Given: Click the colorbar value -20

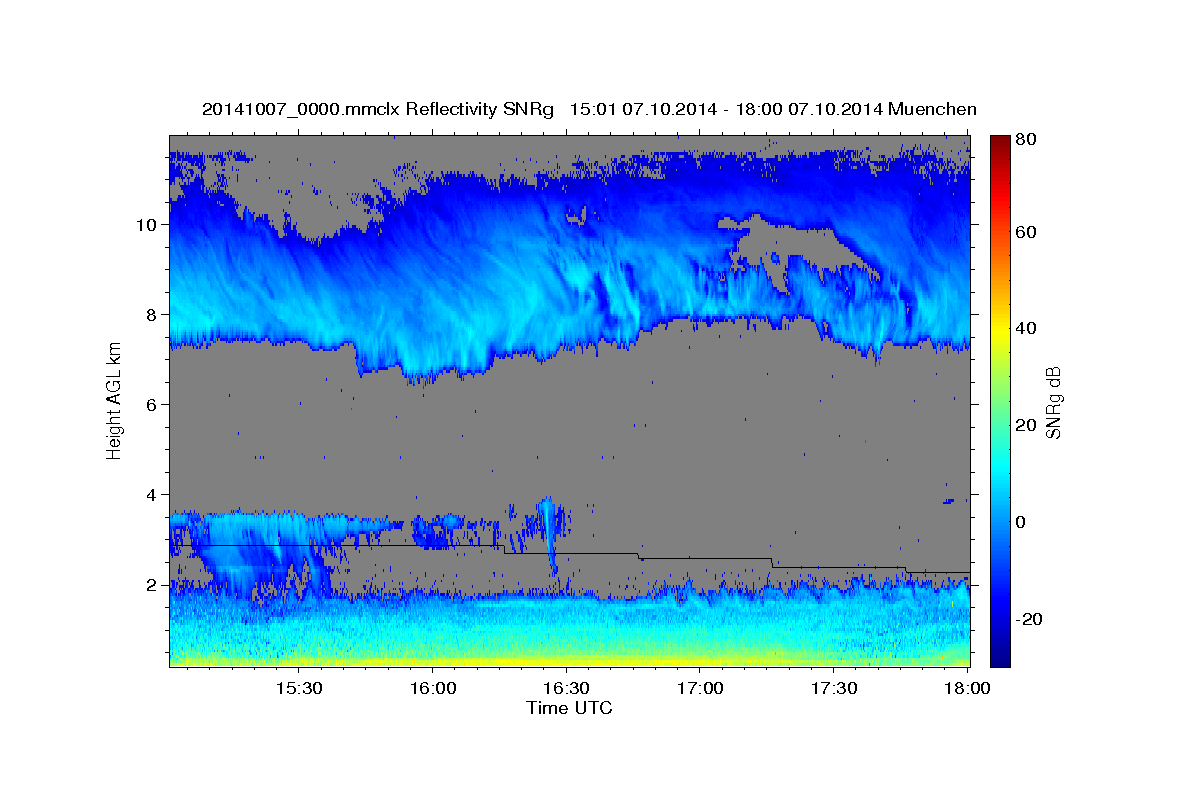Looking at the screenshot, I should (x=1030, y=619).
